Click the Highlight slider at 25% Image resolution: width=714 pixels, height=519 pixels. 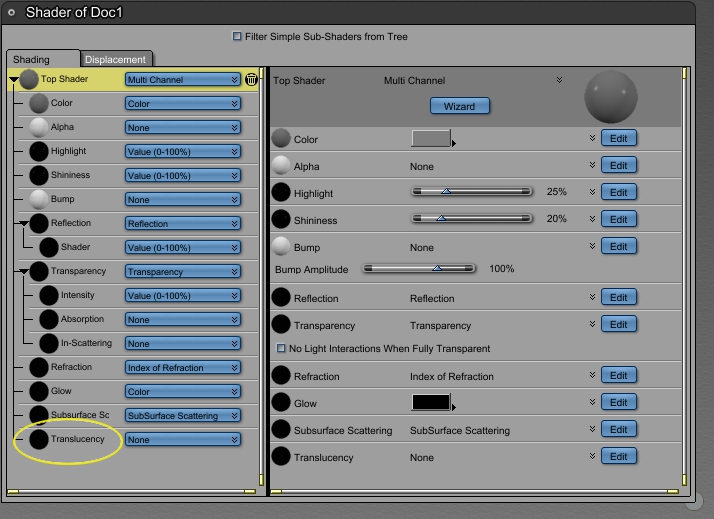(x=471, y=191)
